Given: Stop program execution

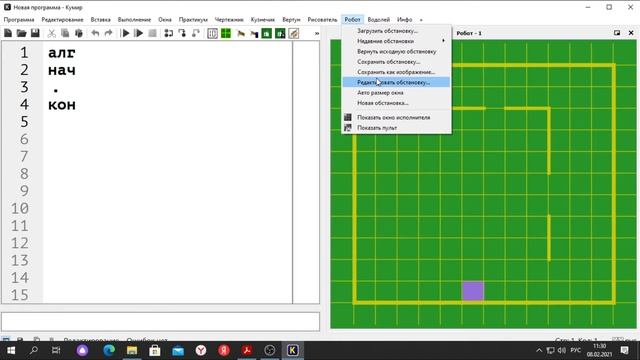Looking at the screenshot, I should pyautogui.click(x=152, y=33).
